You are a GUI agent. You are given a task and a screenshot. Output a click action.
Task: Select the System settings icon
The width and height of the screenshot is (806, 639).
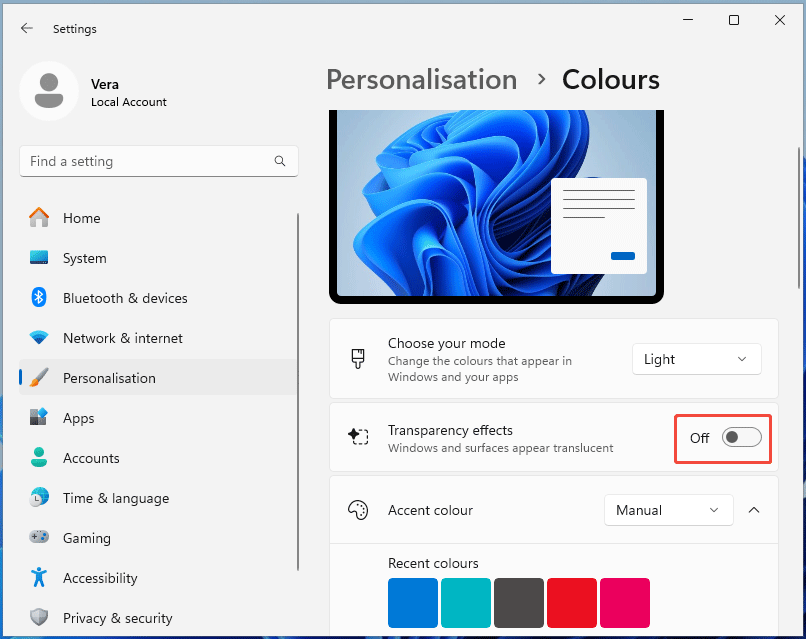[x=40, y=258]
